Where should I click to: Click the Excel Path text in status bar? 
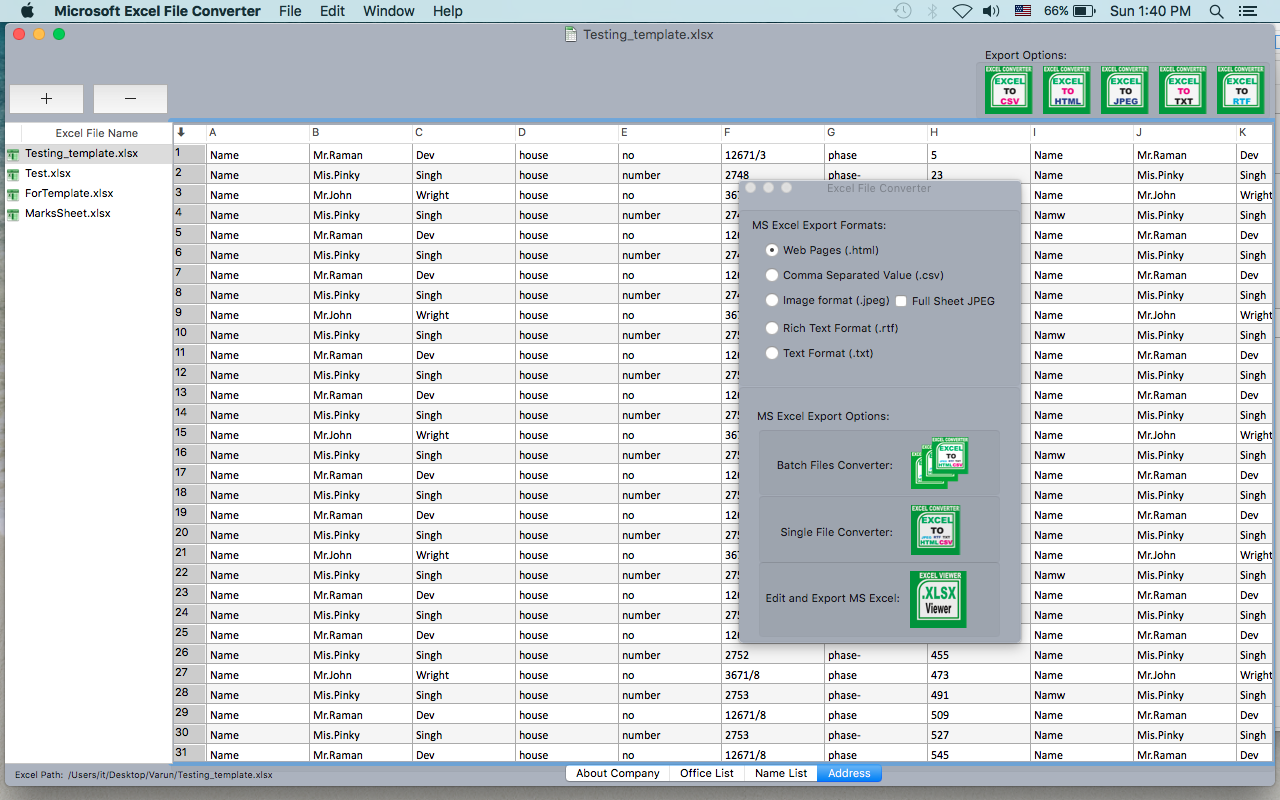(143, 775)
